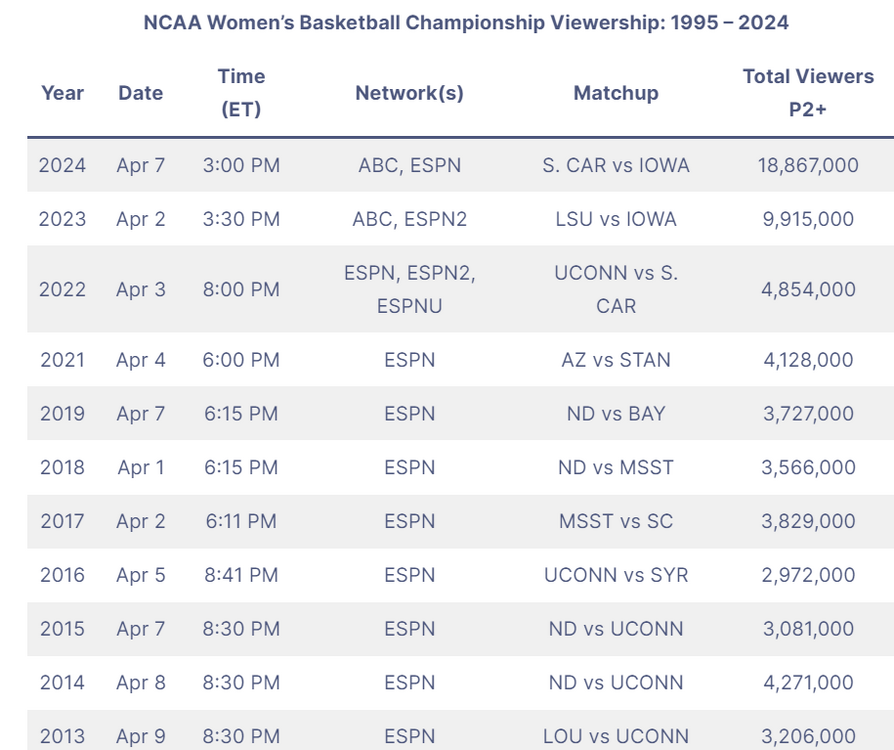The height and width of the screenshot is (750, 894).
Task: Click the Time (ET) column header
Action: (241, 93)
